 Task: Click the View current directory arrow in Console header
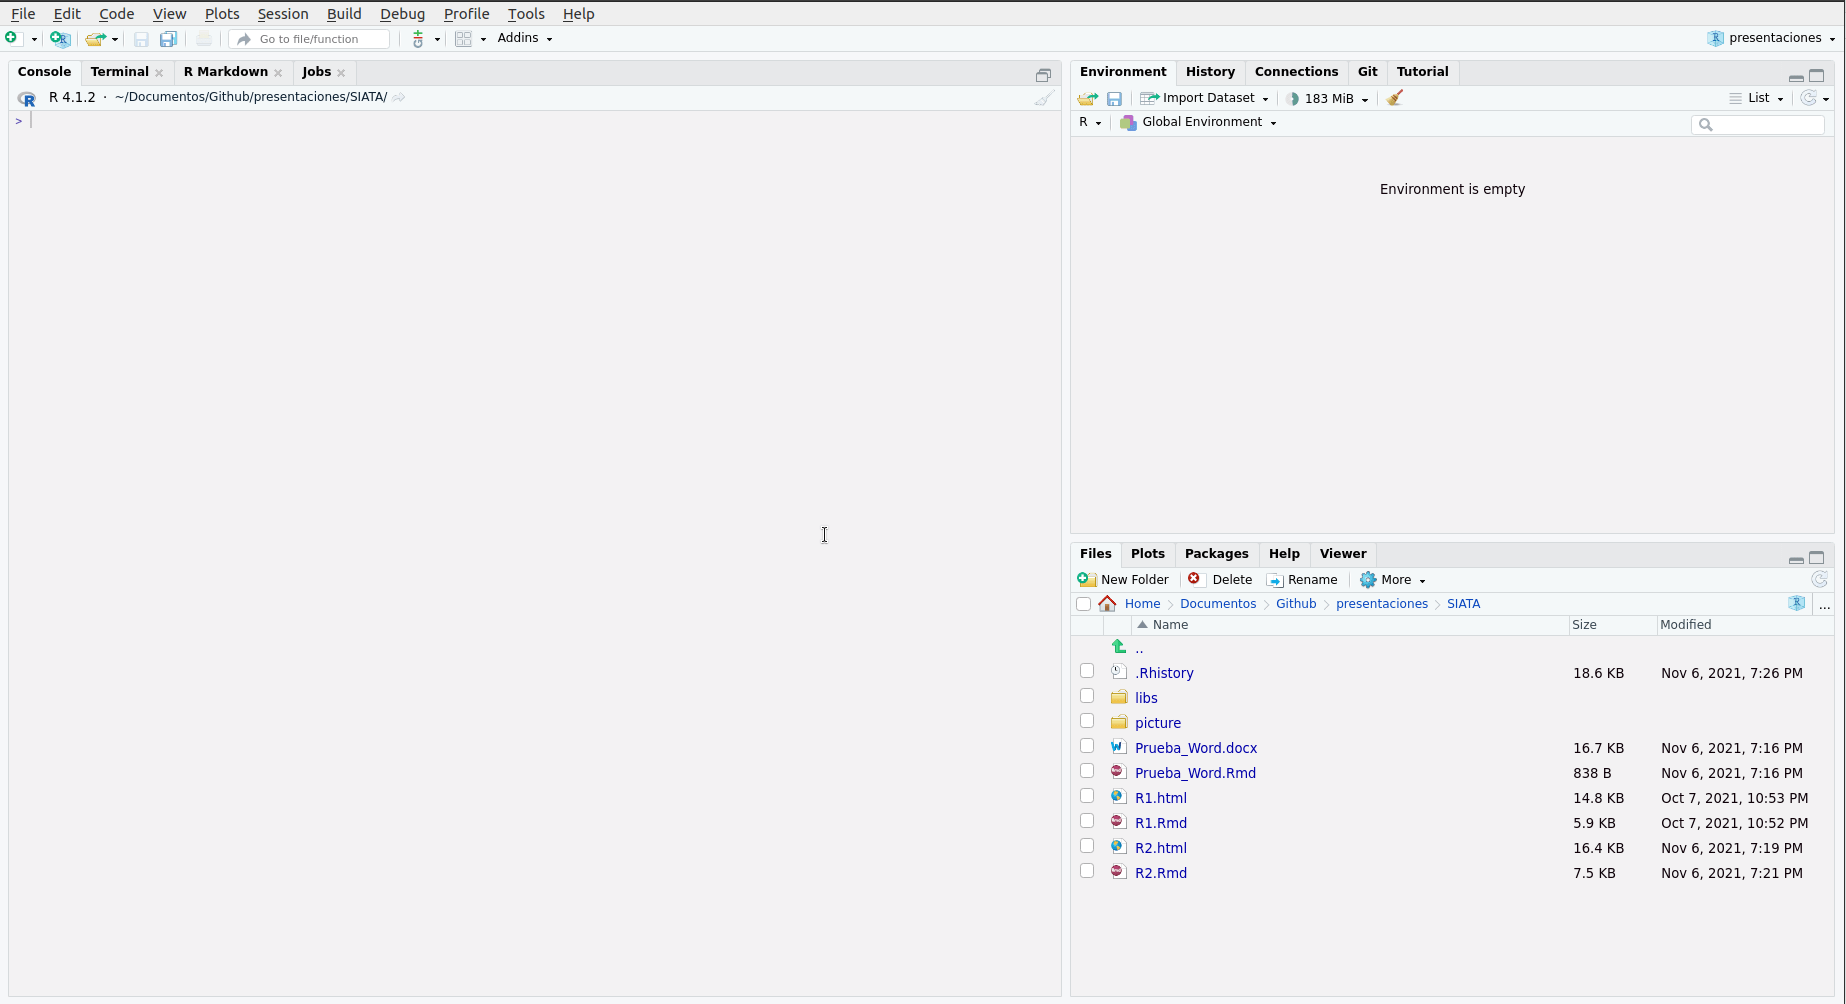click(399, 97)
